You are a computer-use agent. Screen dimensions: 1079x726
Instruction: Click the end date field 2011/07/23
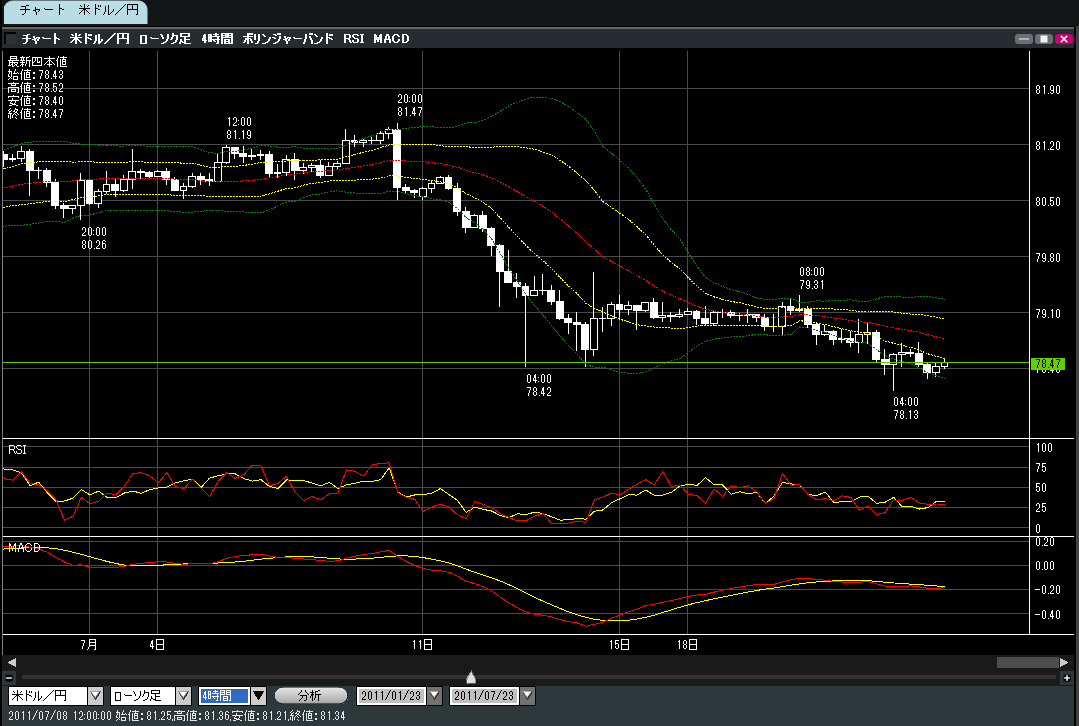(484, 695)
